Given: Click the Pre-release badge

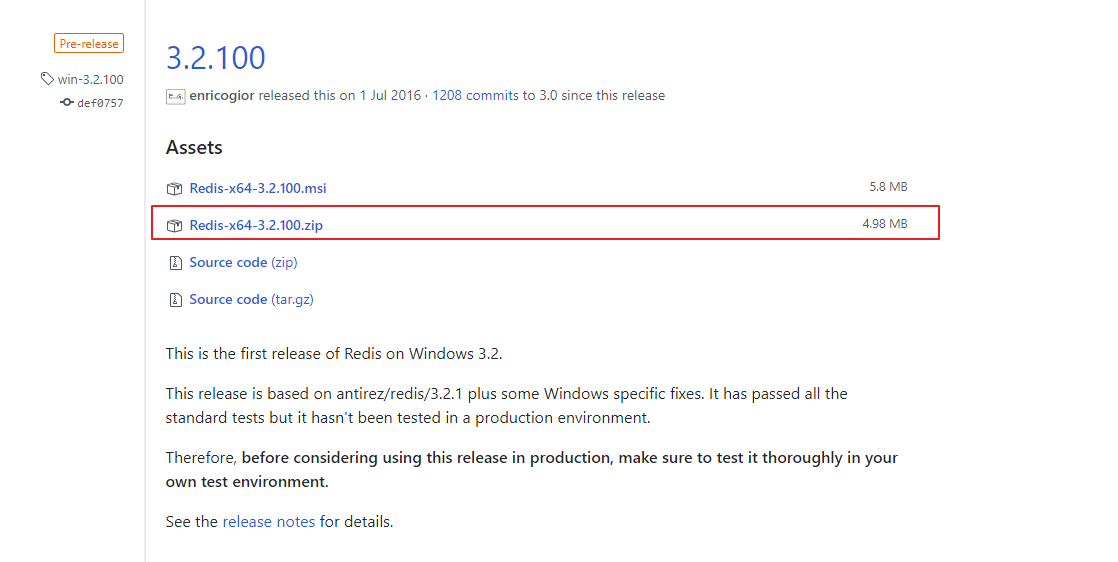Looking at the screenshot, I should pos(89,44).
